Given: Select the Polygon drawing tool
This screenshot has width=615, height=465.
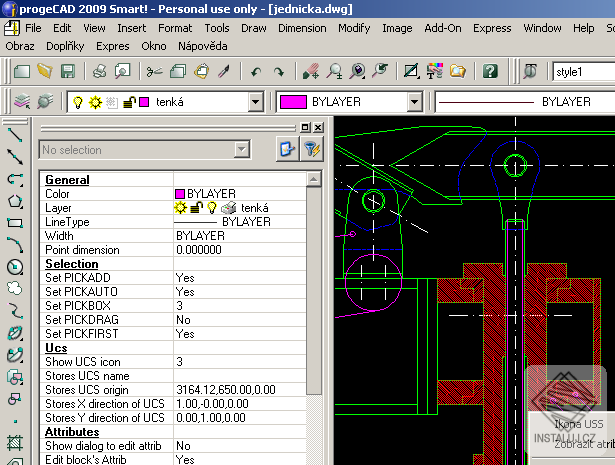Looking at the screenshot, I should [15, 200].
